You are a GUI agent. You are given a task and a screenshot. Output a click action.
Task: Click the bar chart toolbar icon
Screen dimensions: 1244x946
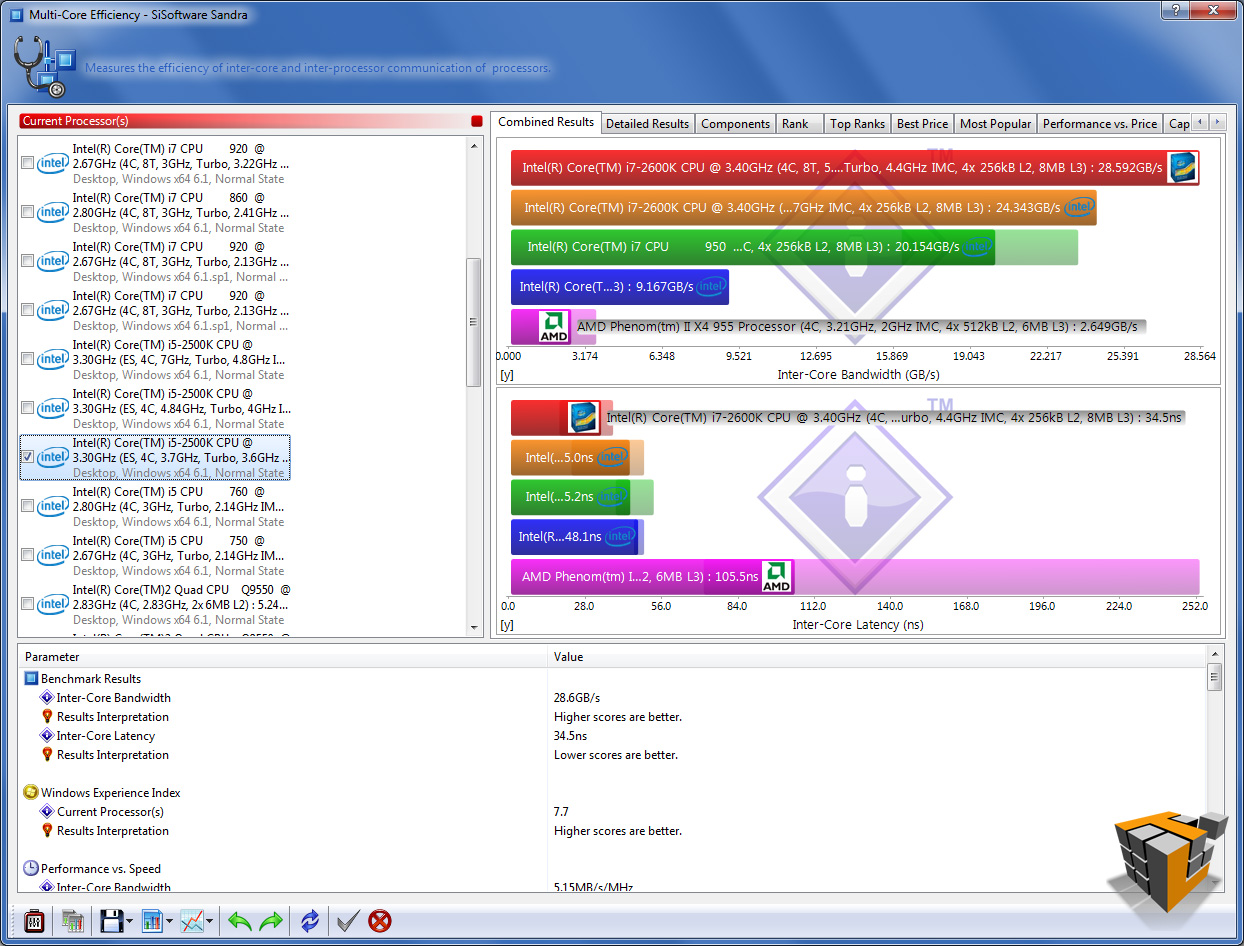[152, 921]
